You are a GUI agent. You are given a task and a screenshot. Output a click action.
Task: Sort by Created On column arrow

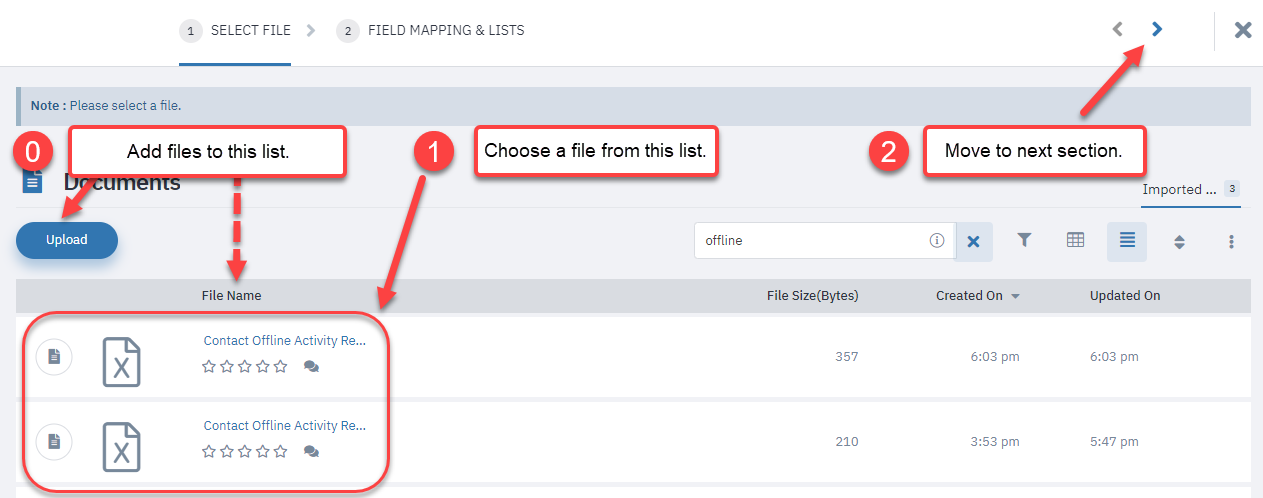1016,296
